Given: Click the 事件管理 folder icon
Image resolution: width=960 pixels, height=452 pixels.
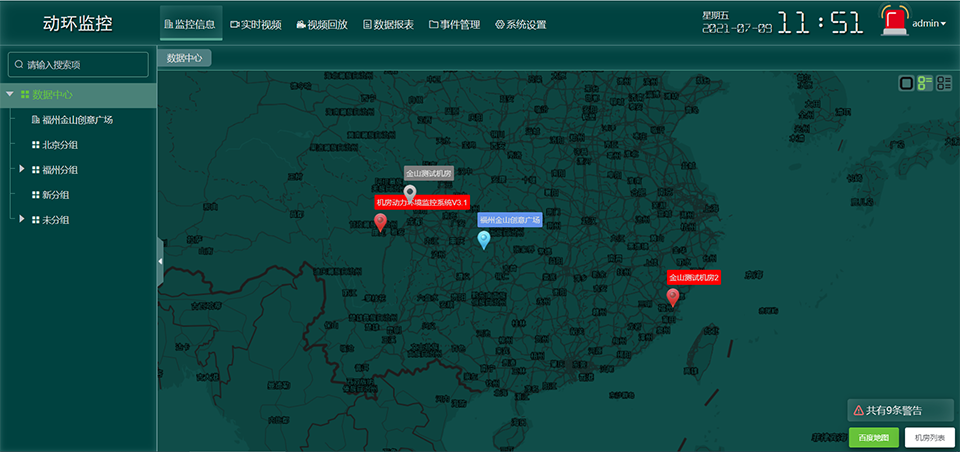Looking at the screenshot, I should click(433, 24).
